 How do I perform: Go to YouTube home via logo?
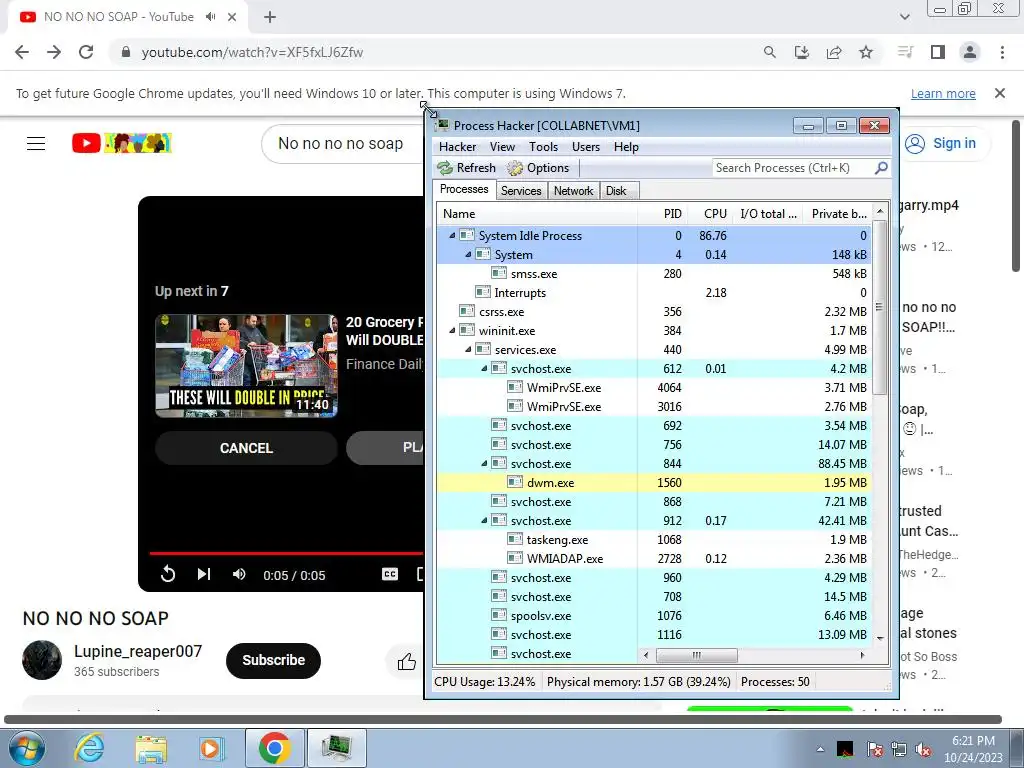(x=121, y=143)
